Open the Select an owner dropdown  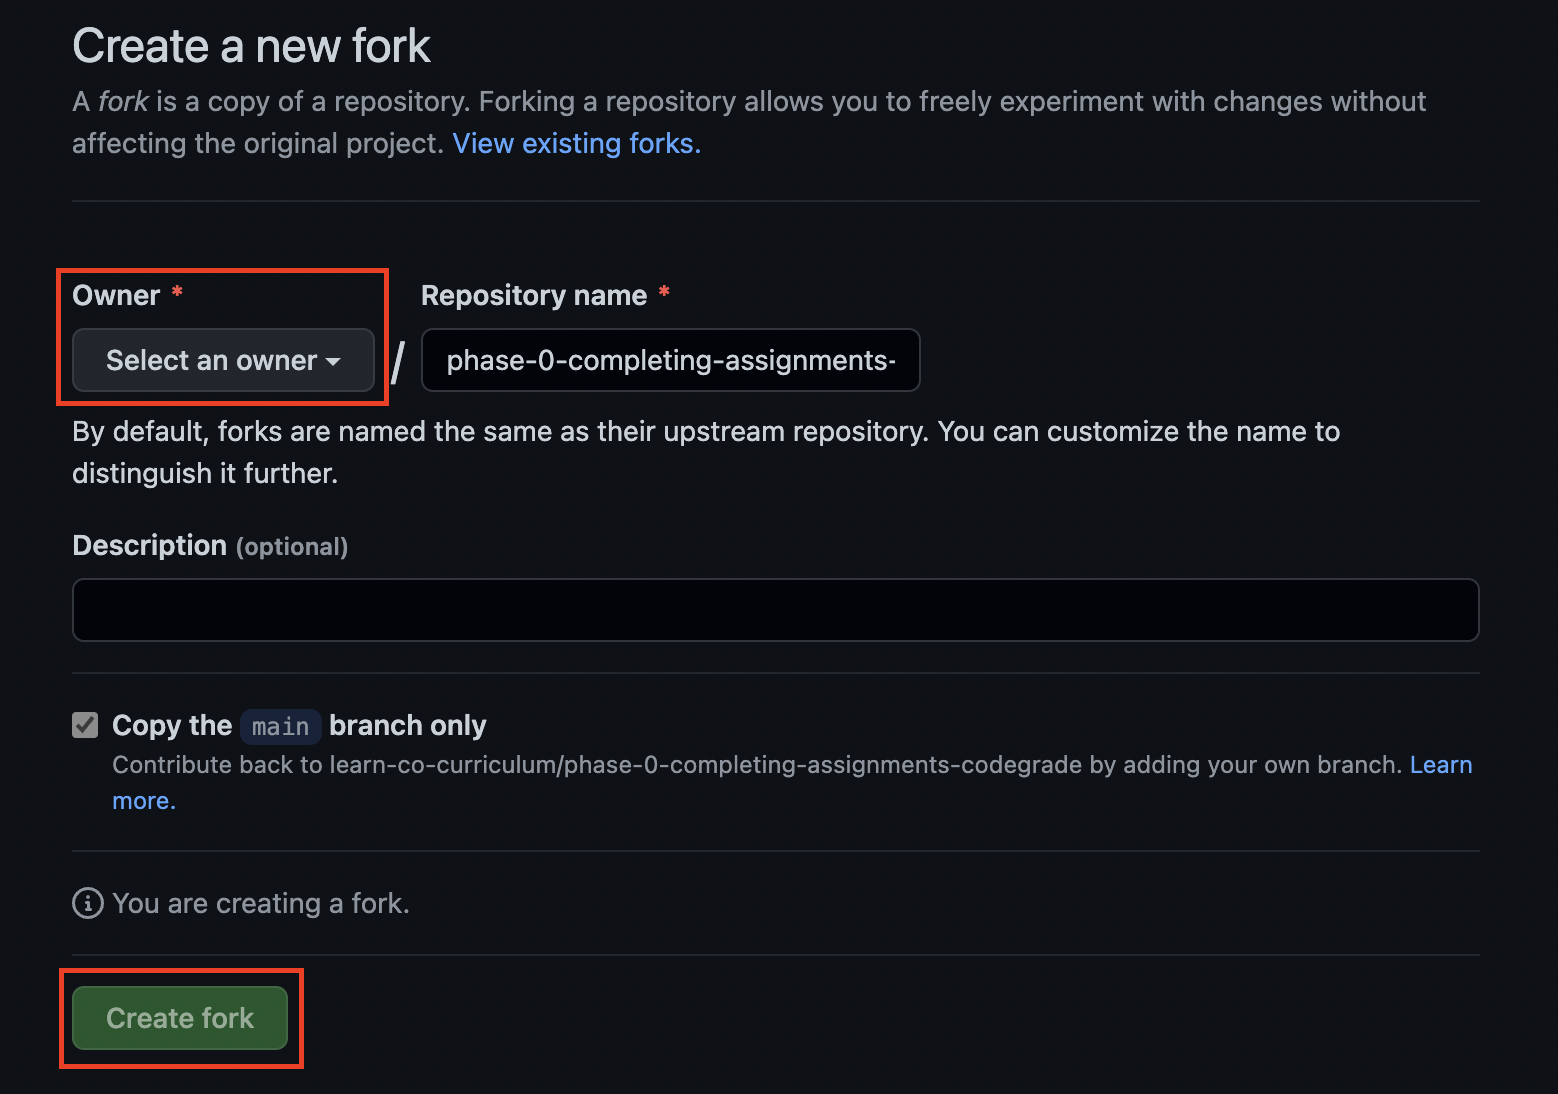[x=223, y=360]
